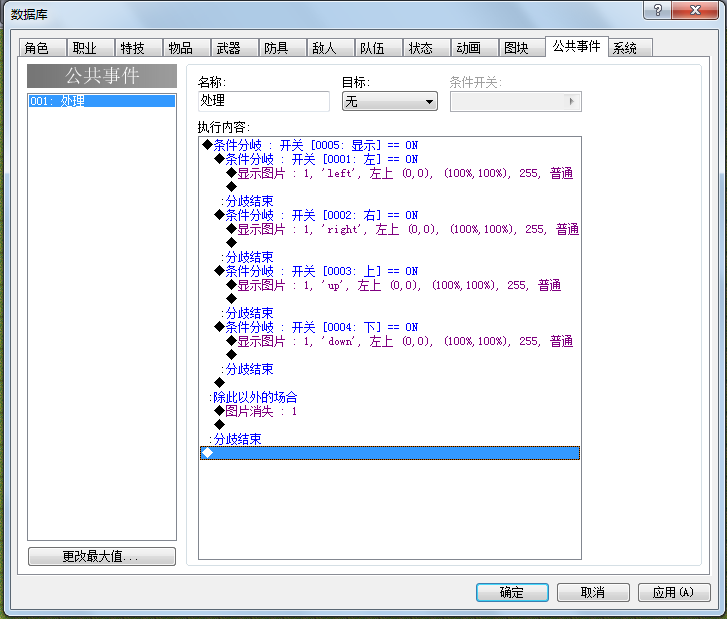Click 更改最大值 button
The image size is (727, 619).
[102, 556]
